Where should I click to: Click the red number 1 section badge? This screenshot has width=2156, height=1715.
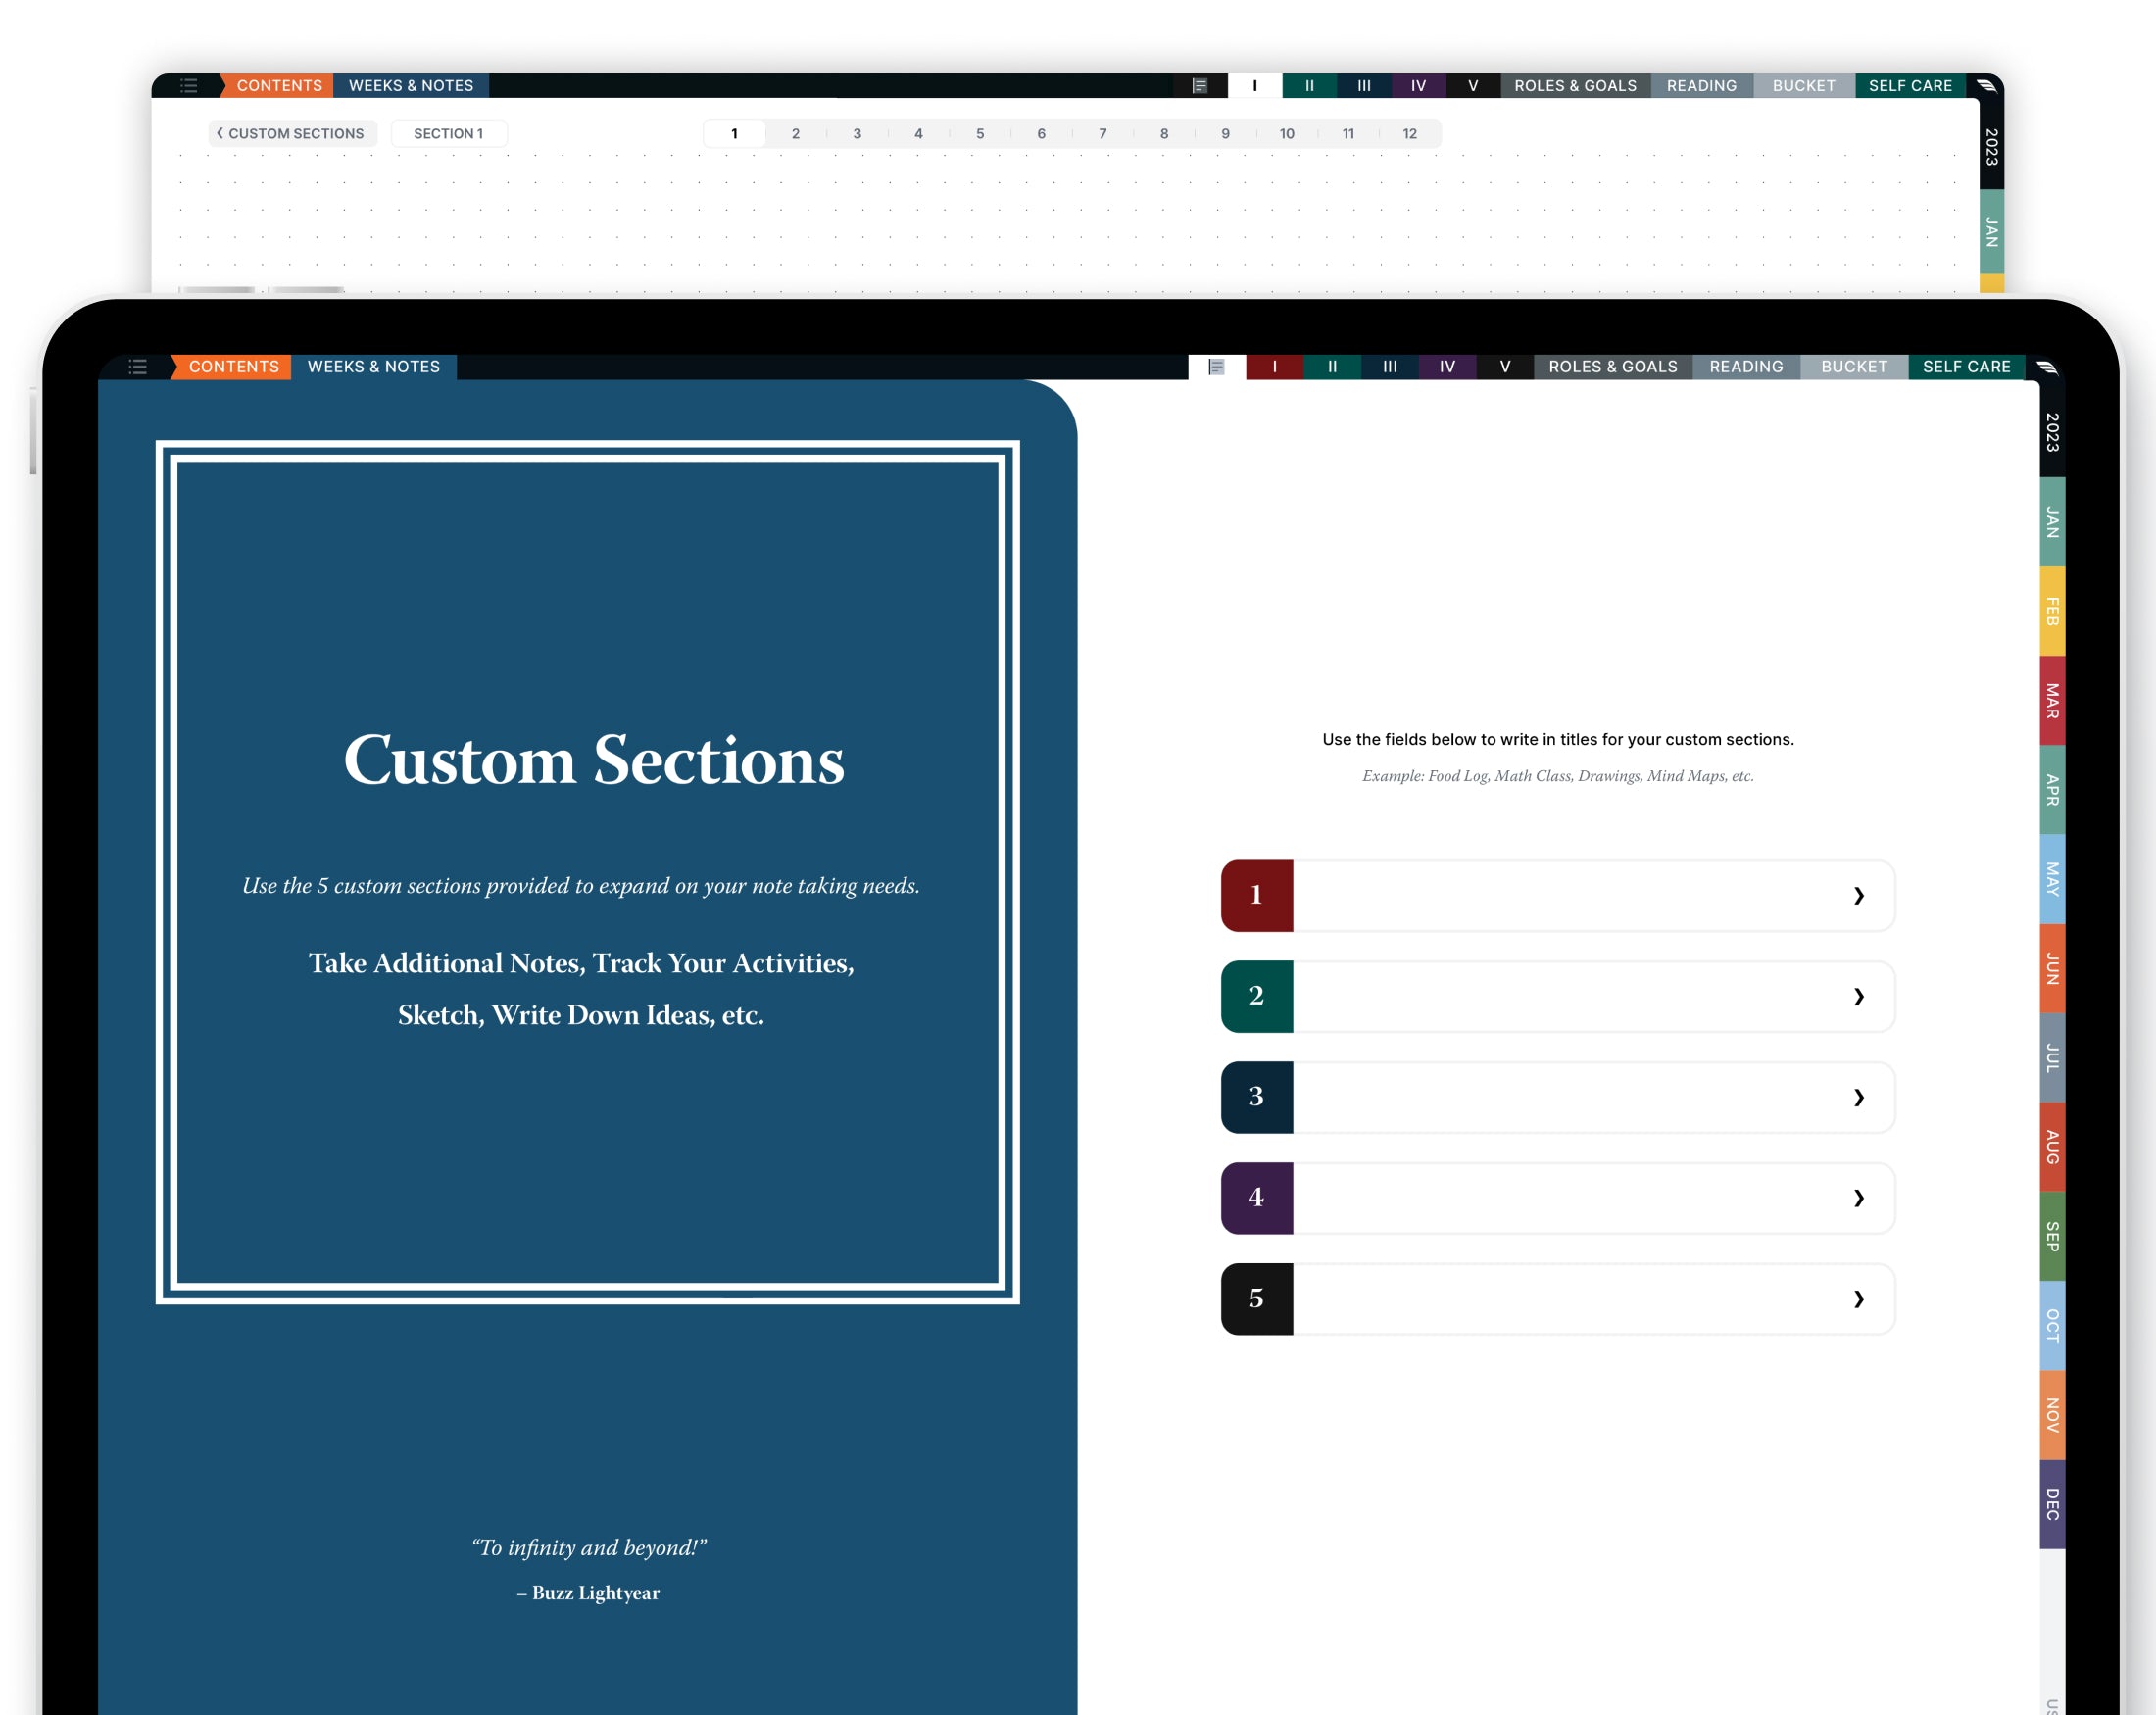coord(1256,895)
